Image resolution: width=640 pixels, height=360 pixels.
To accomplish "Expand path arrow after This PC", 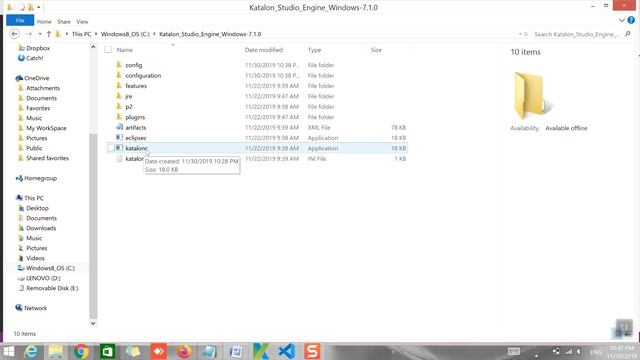I will [96, 34].
